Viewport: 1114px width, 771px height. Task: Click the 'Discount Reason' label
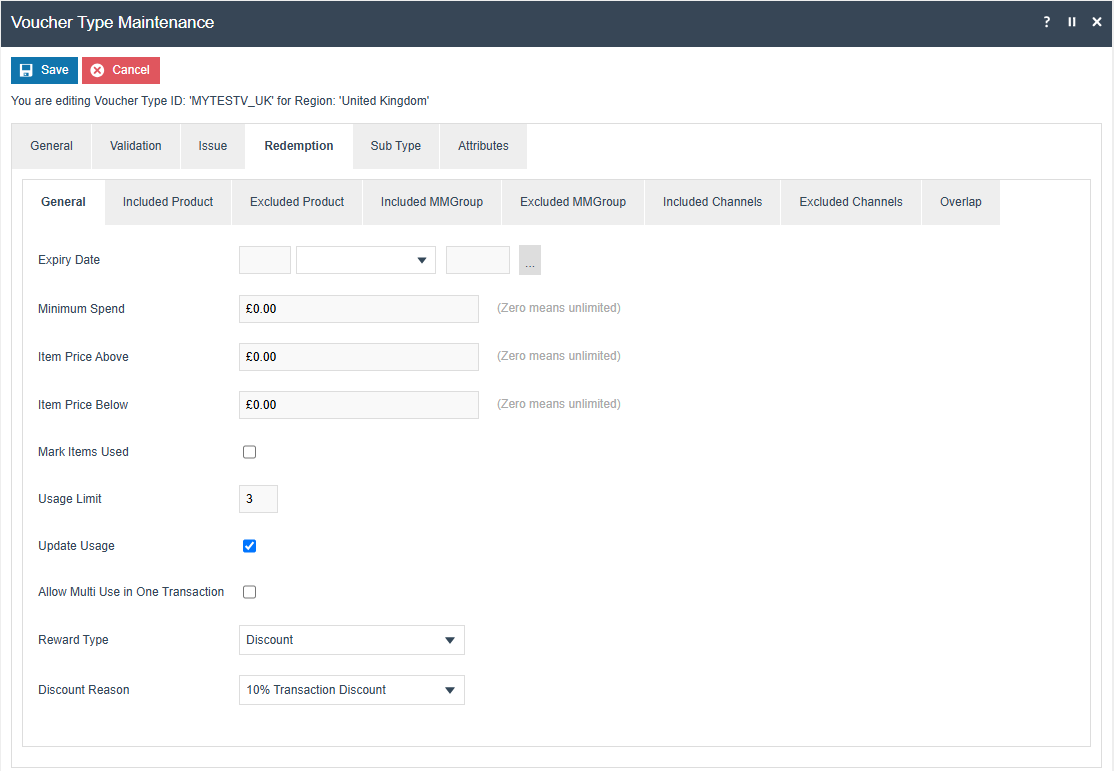click(x=84, y=690)
